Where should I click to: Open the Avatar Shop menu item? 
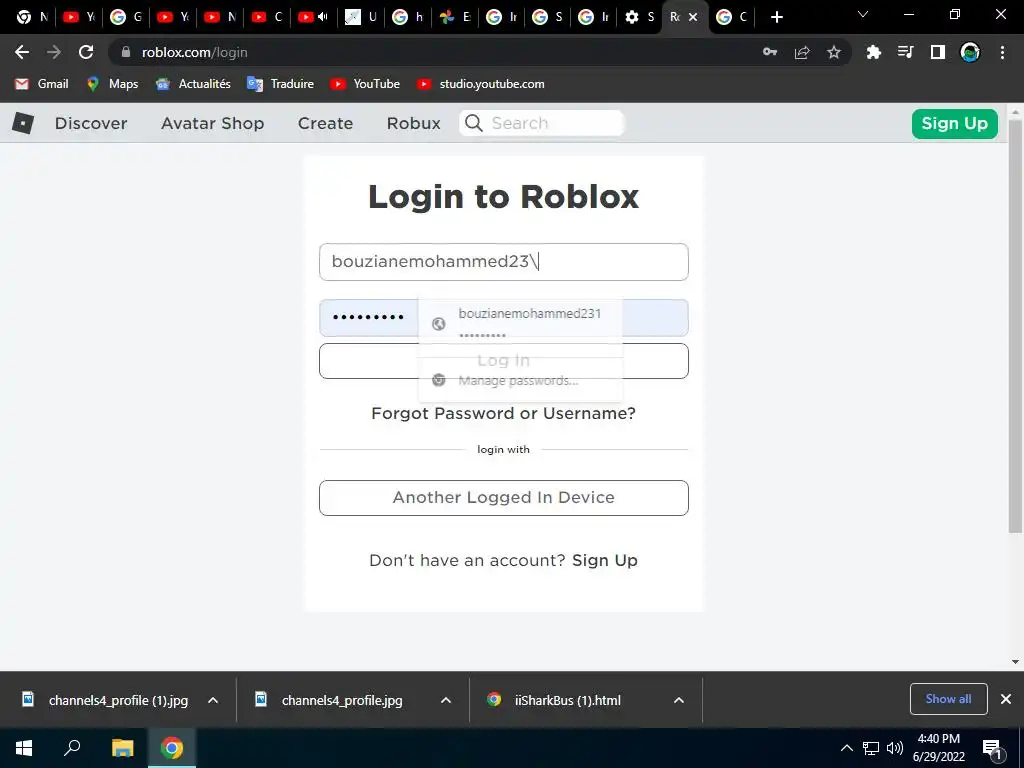(212, 123)
